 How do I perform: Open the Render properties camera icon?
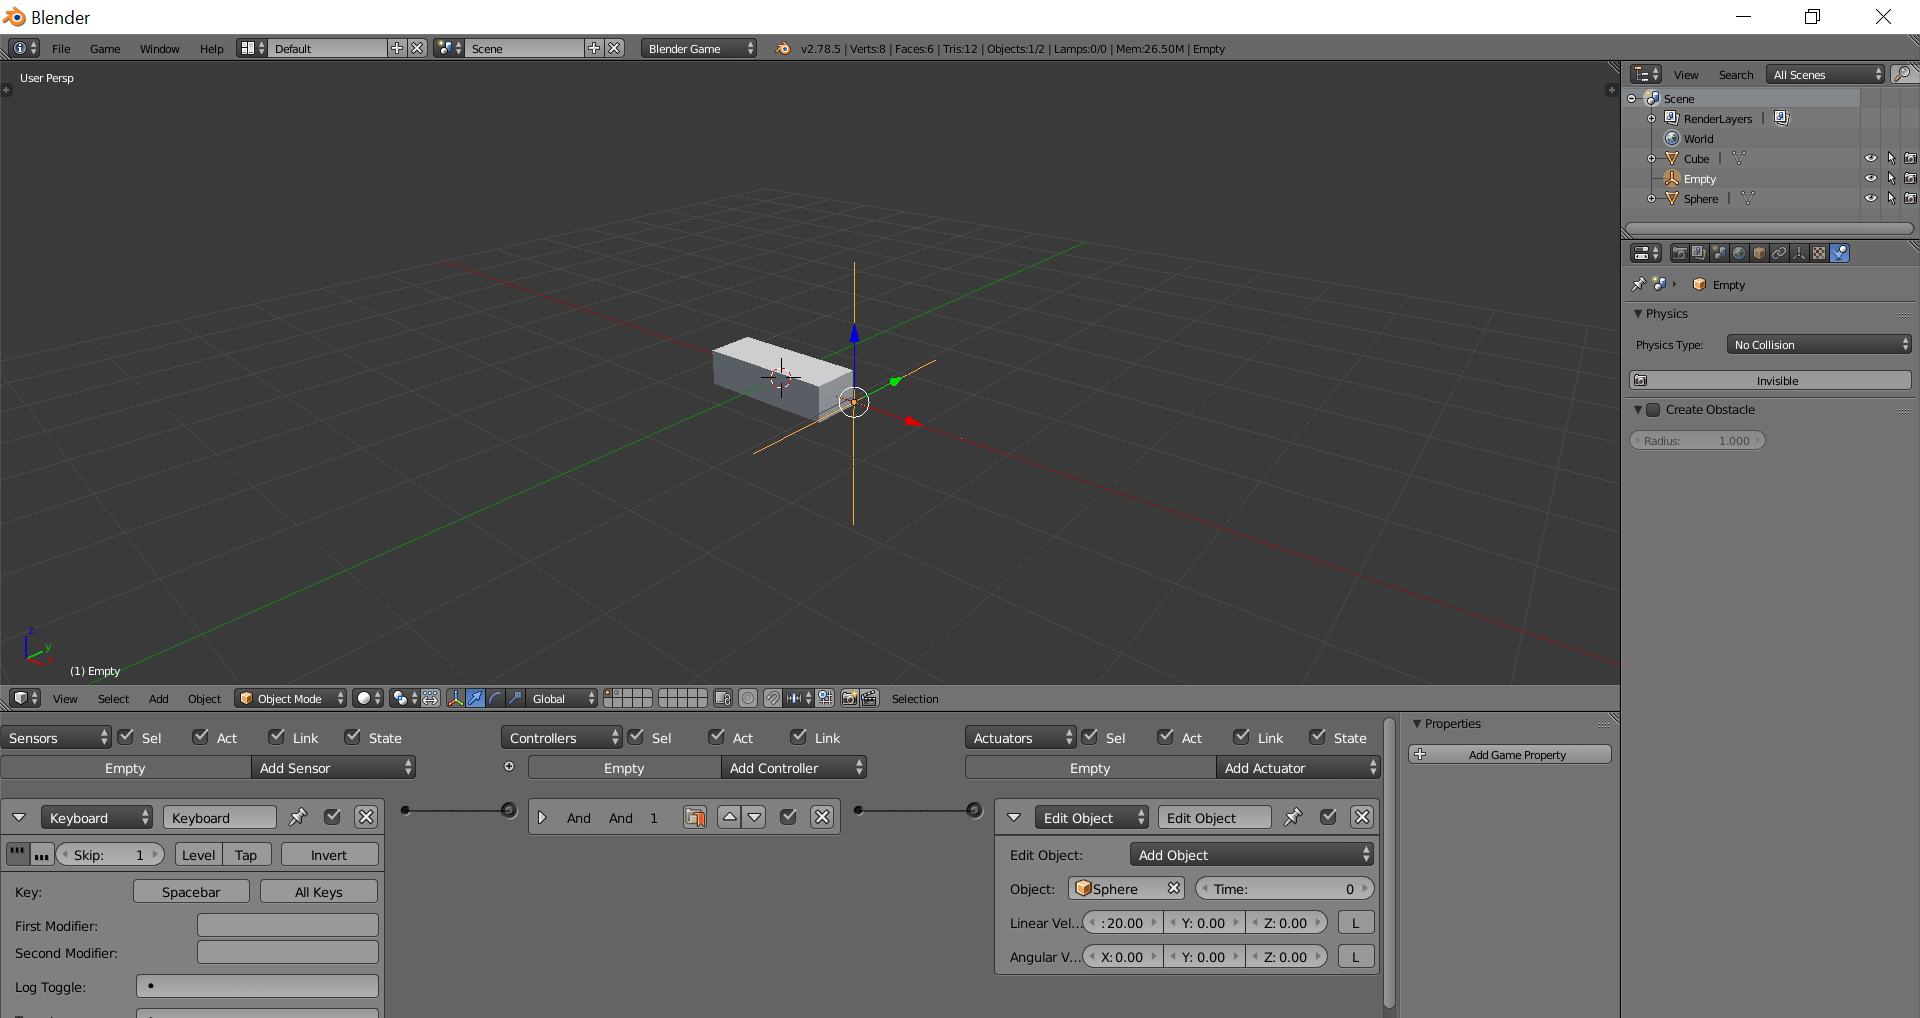tap(1678, 253)
